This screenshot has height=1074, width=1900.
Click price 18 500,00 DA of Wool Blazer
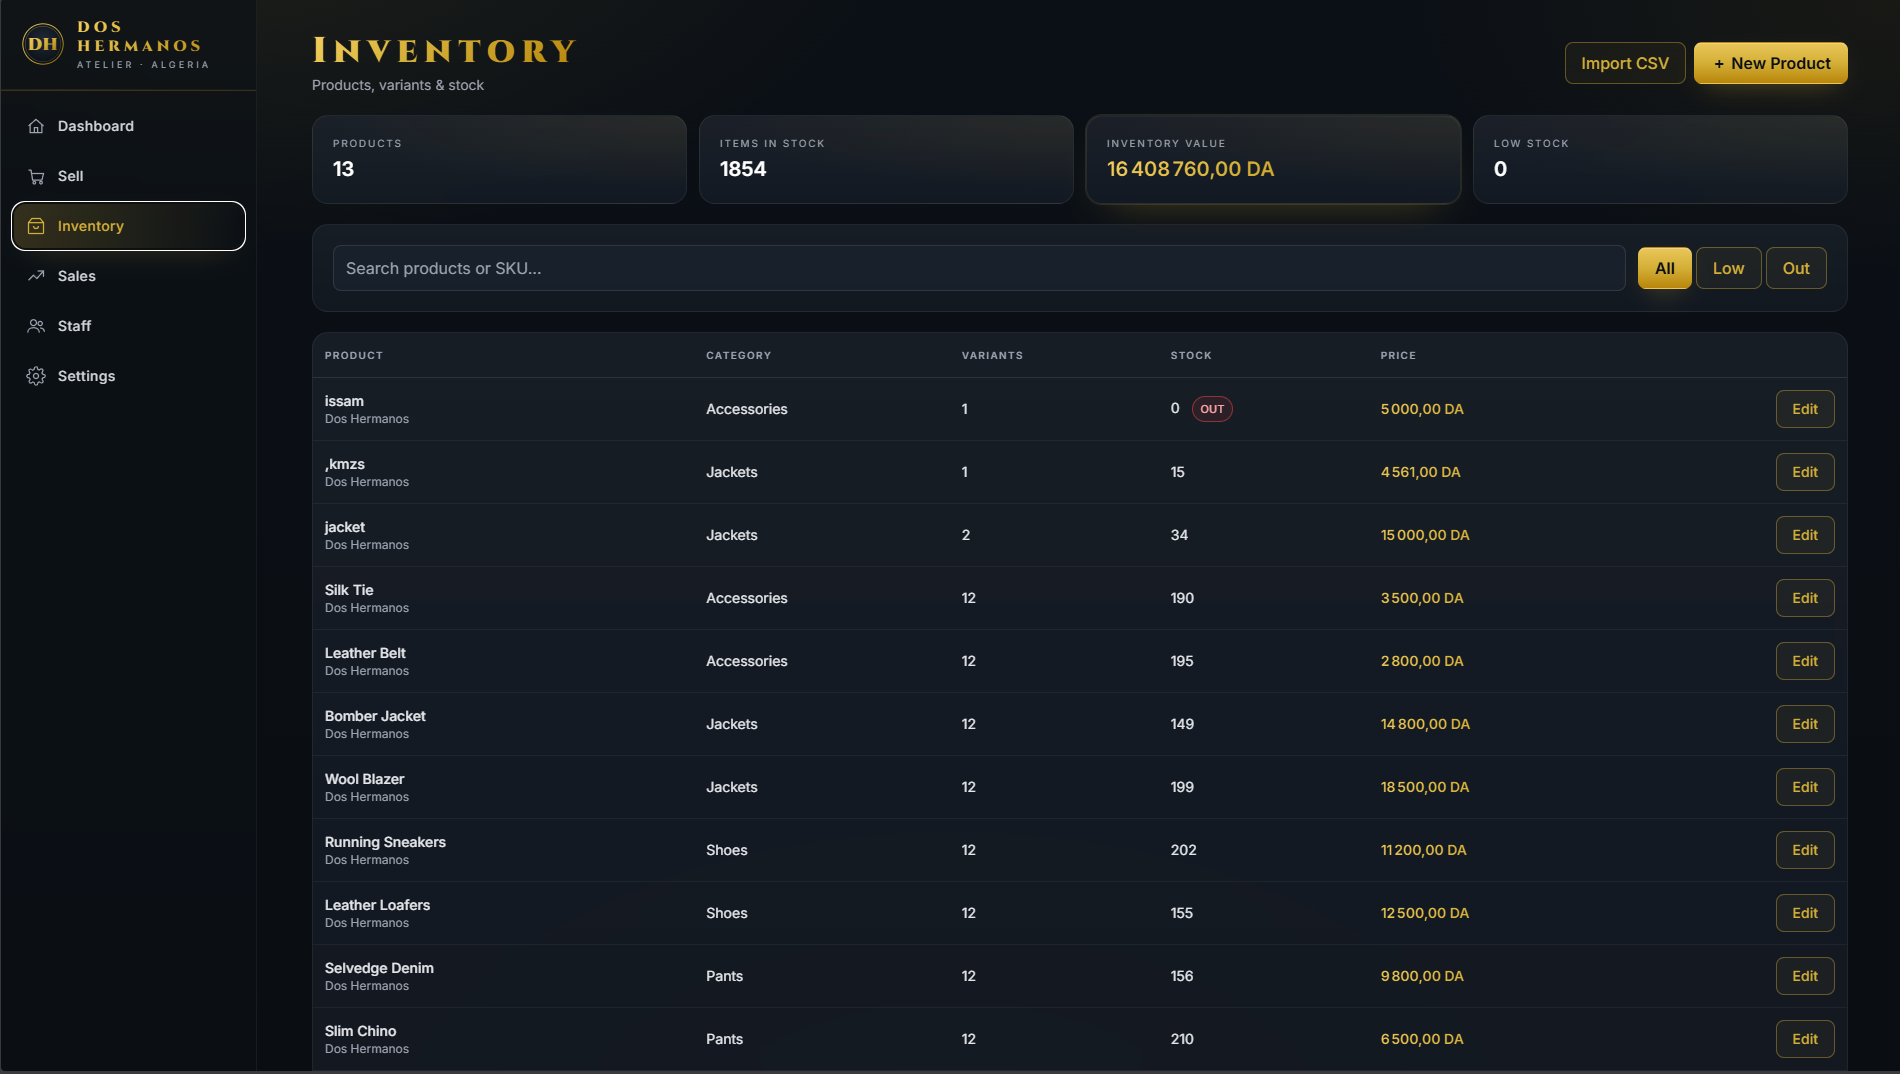tap(1425, 787)
